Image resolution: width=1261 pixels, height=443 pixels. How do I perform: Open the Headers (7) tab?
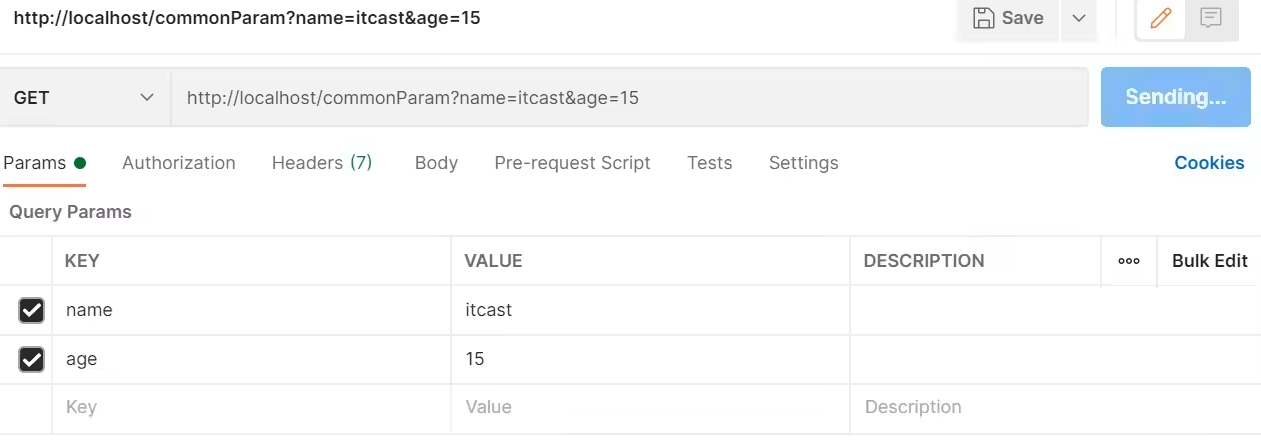click(x=322, y=163)
